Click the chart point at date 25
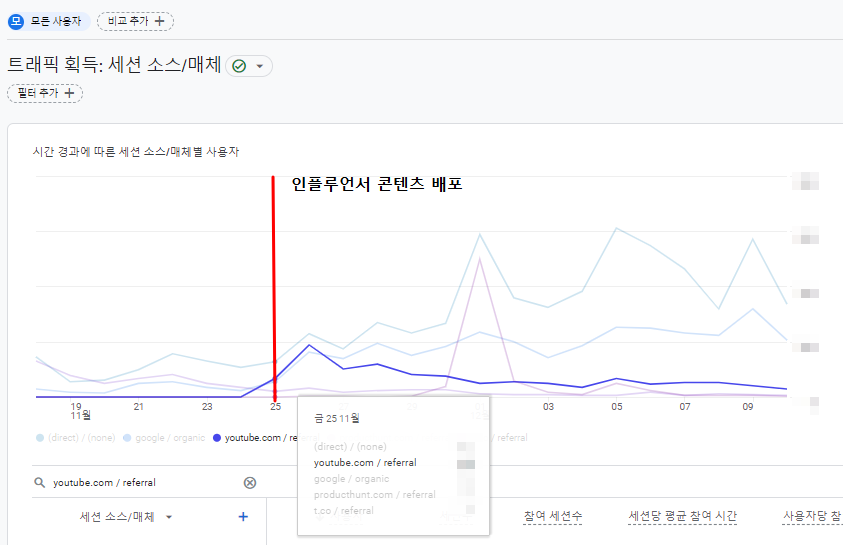Viewport: 843px width, 545px height. [275, 378]
